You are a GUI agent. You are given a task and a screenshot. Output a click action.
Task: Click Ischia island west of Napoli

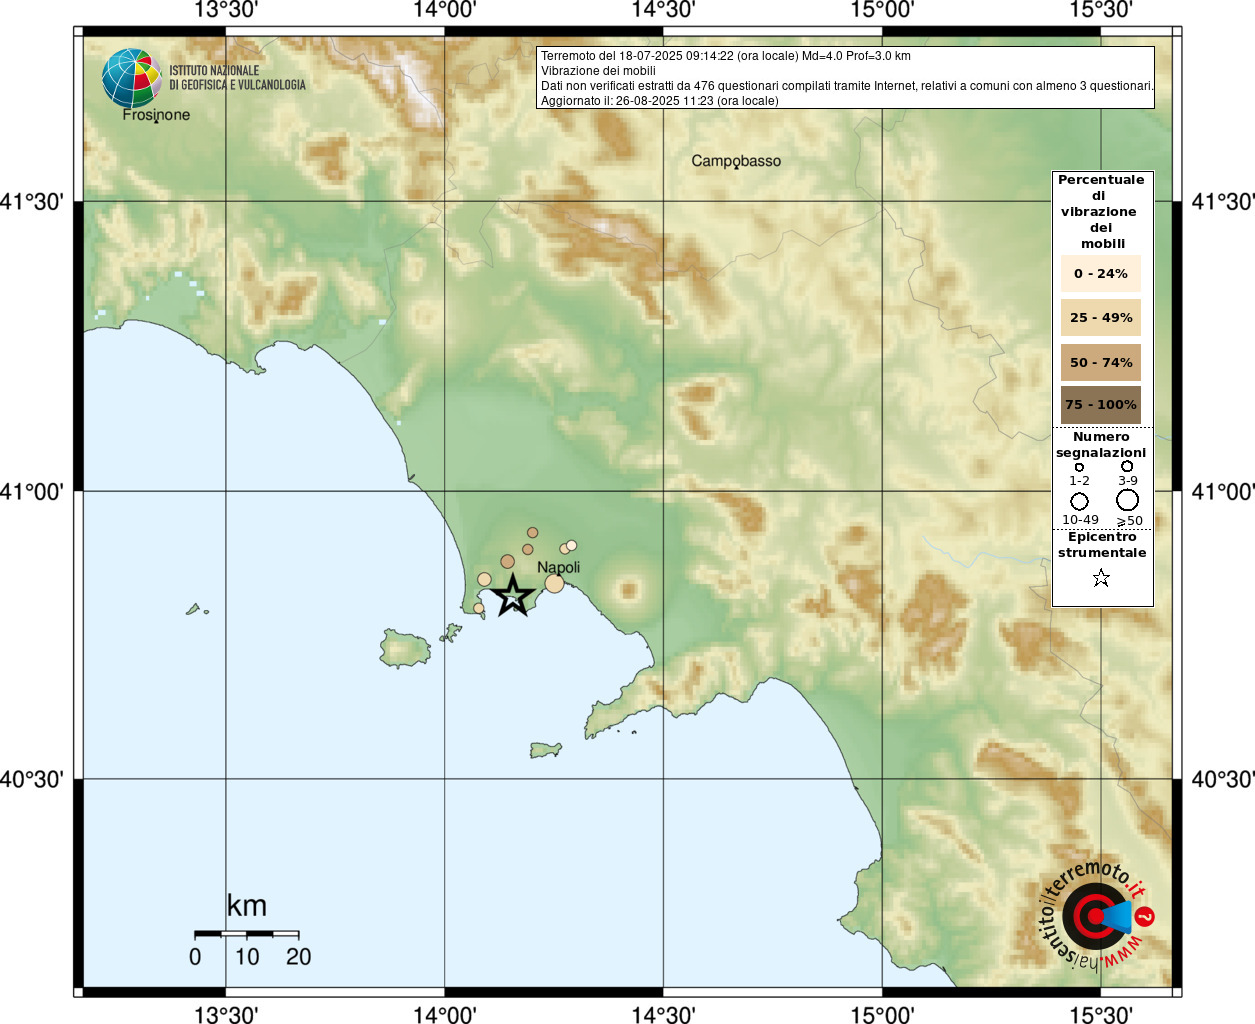[405, 649]
